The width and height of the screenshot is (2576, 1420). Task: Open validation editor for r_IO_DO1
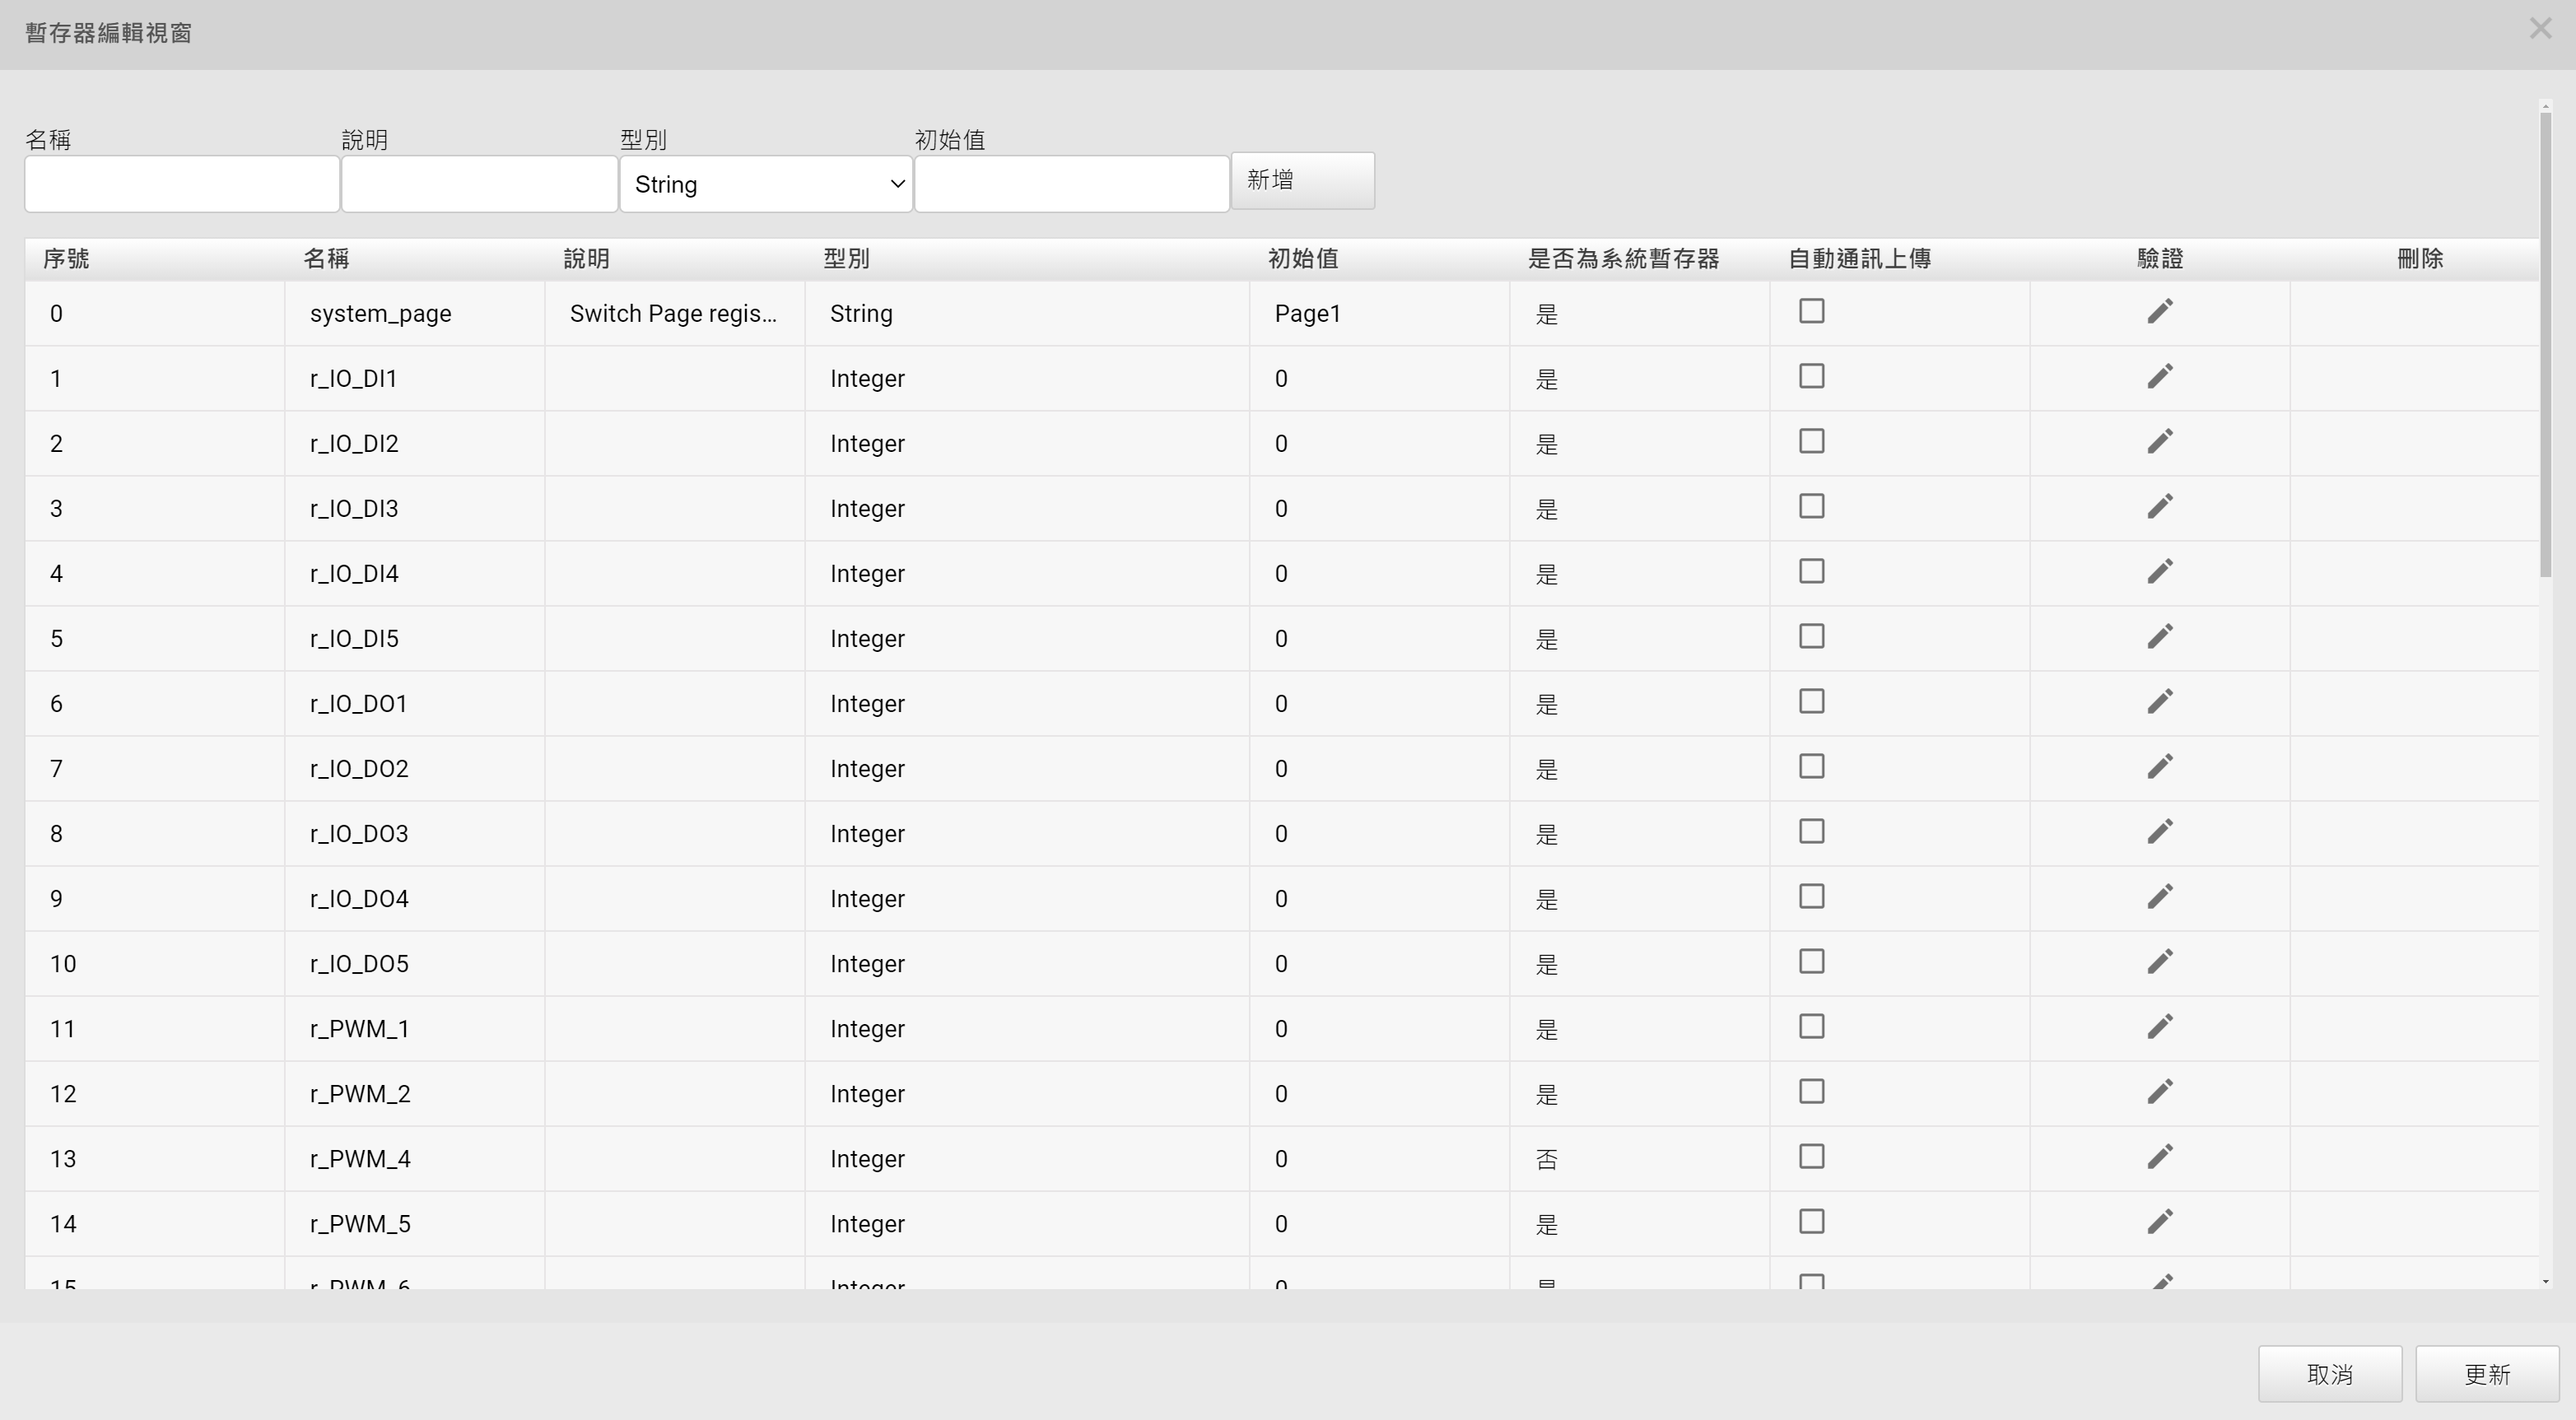tap(2160, 702)
